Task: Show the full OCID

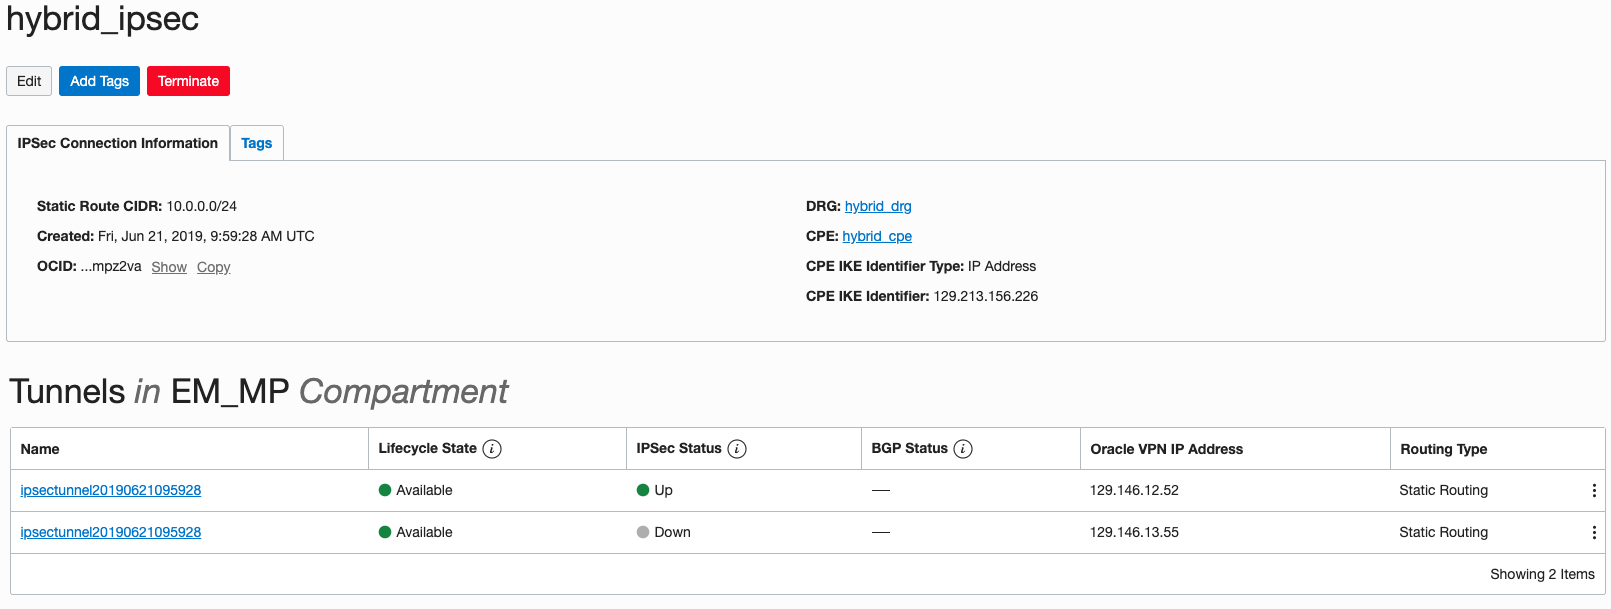Action: click(169, 267)
